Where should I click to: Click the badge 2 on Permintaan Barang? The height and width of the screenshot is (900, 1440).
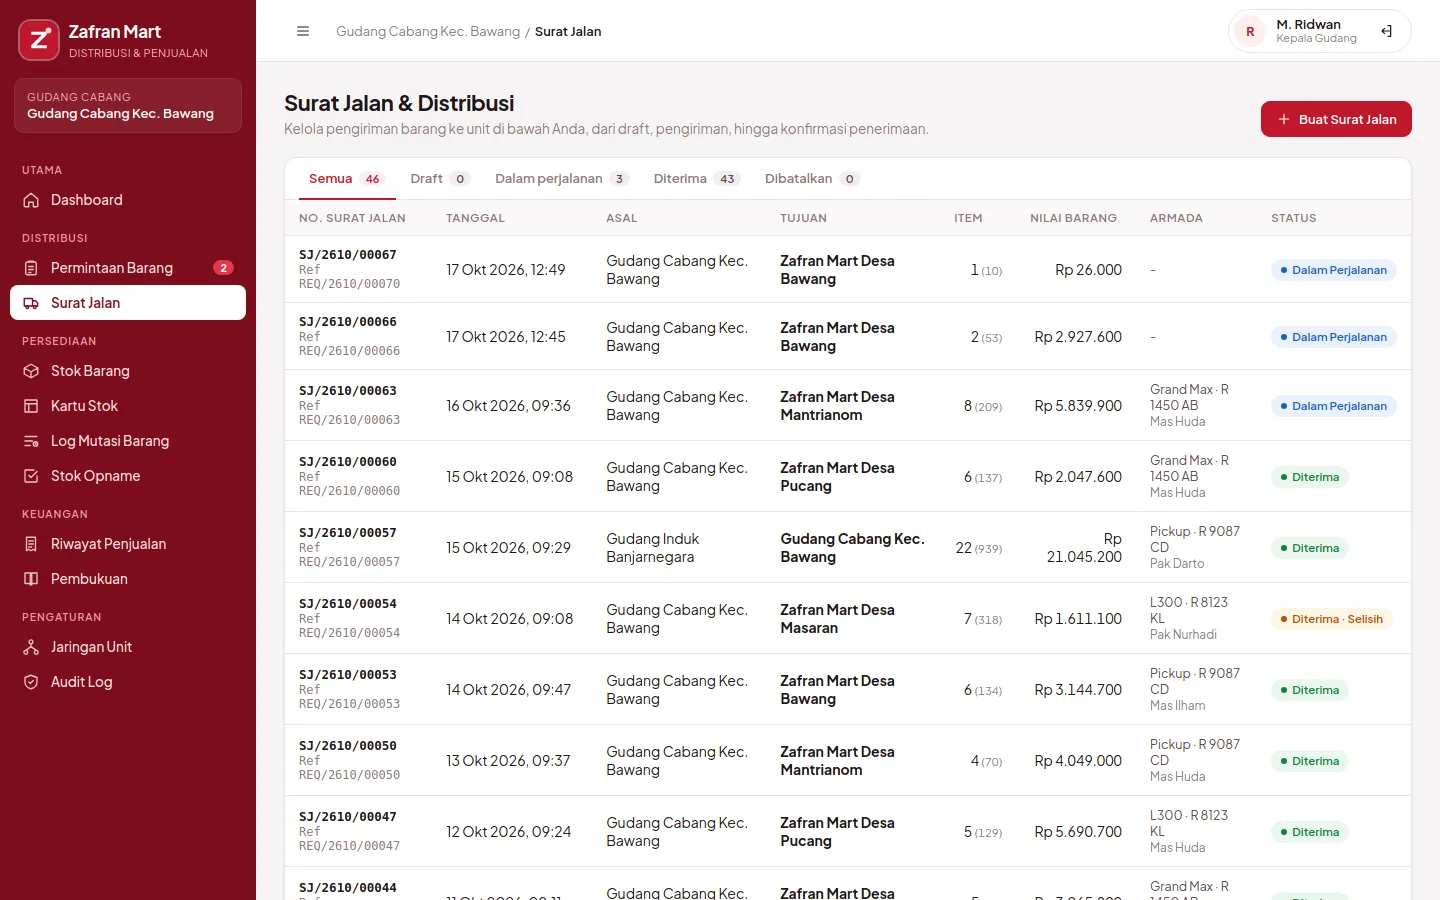point(223,268)
